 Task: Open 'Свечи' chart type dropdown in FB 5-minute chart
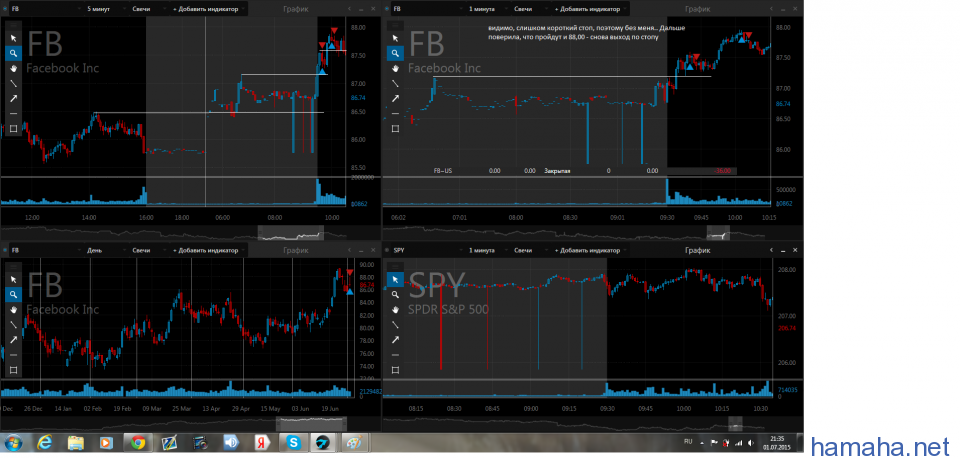click(x=148, y=9)
